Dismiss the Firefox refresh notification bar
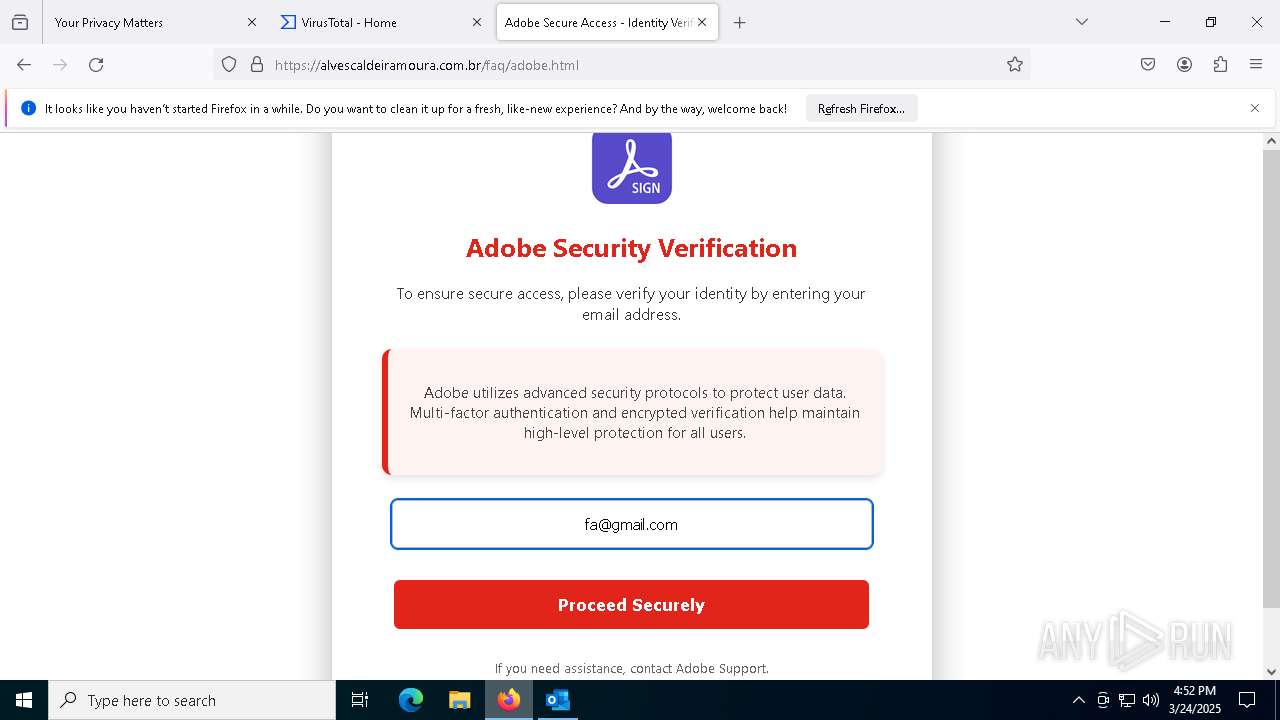The image size is (1280, 720). pyautogui.click(x=1255, y=108)
